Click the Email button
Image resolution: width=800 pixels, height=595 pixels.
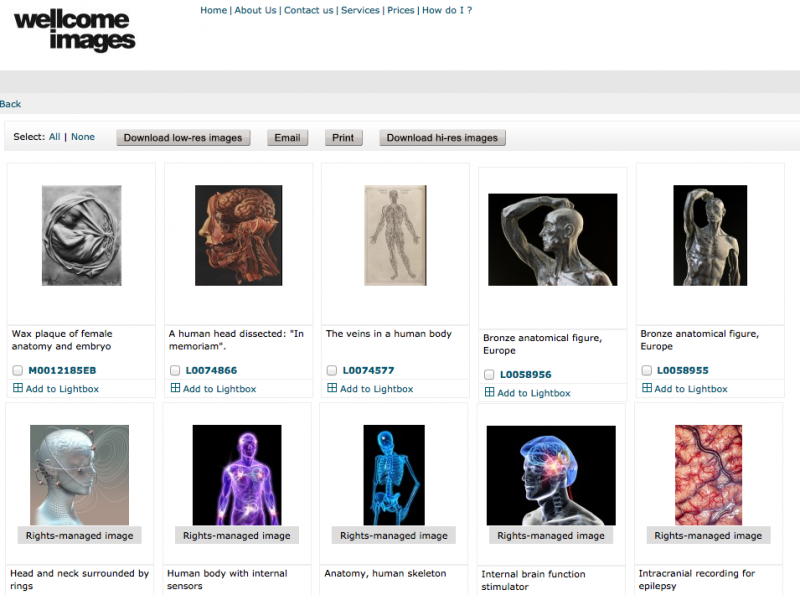(287, 138)
